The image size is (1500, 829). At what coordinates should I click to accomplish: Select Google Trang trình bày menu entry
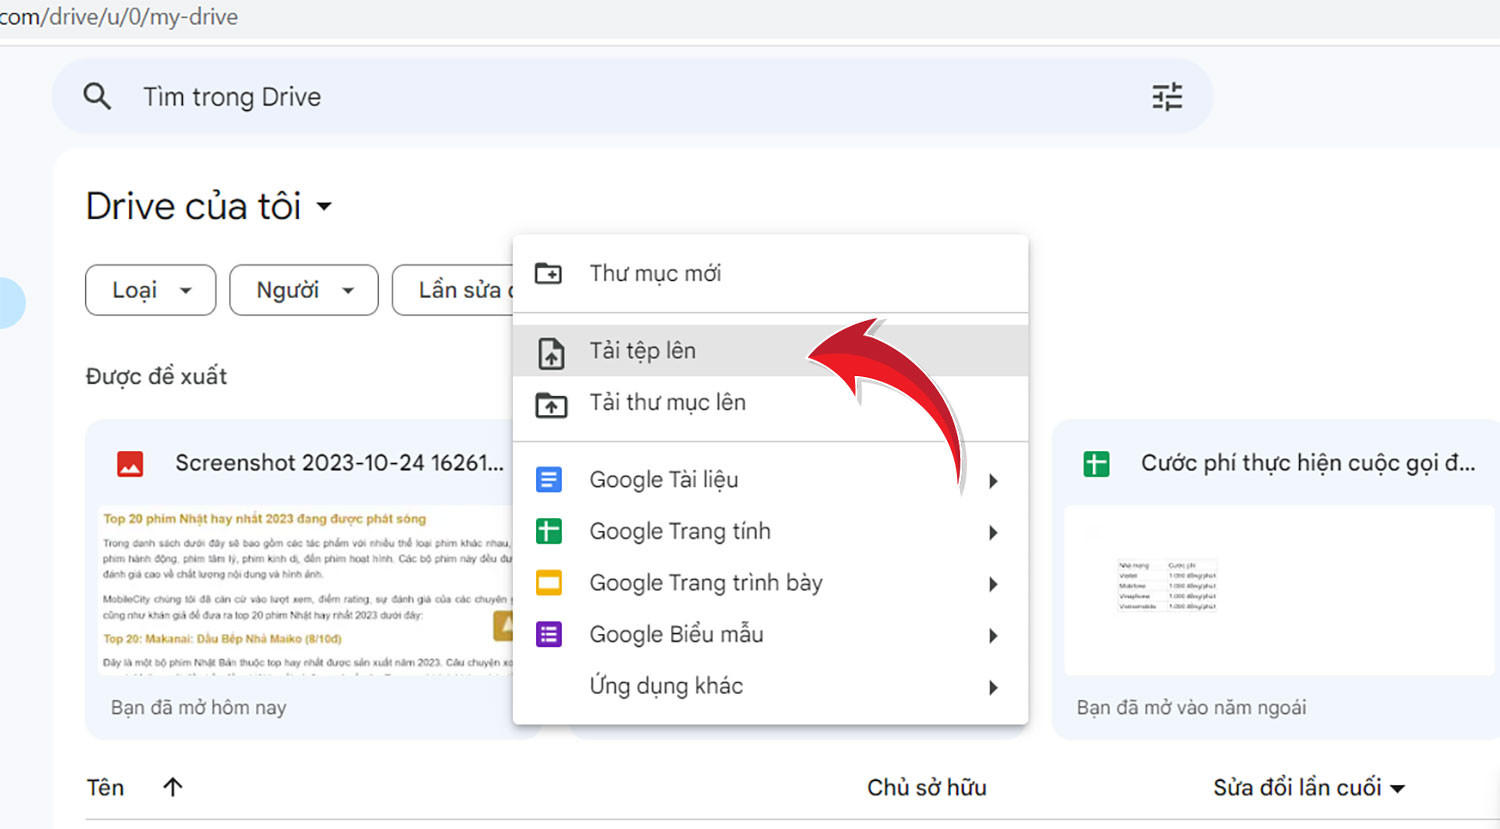pos(770,583)
